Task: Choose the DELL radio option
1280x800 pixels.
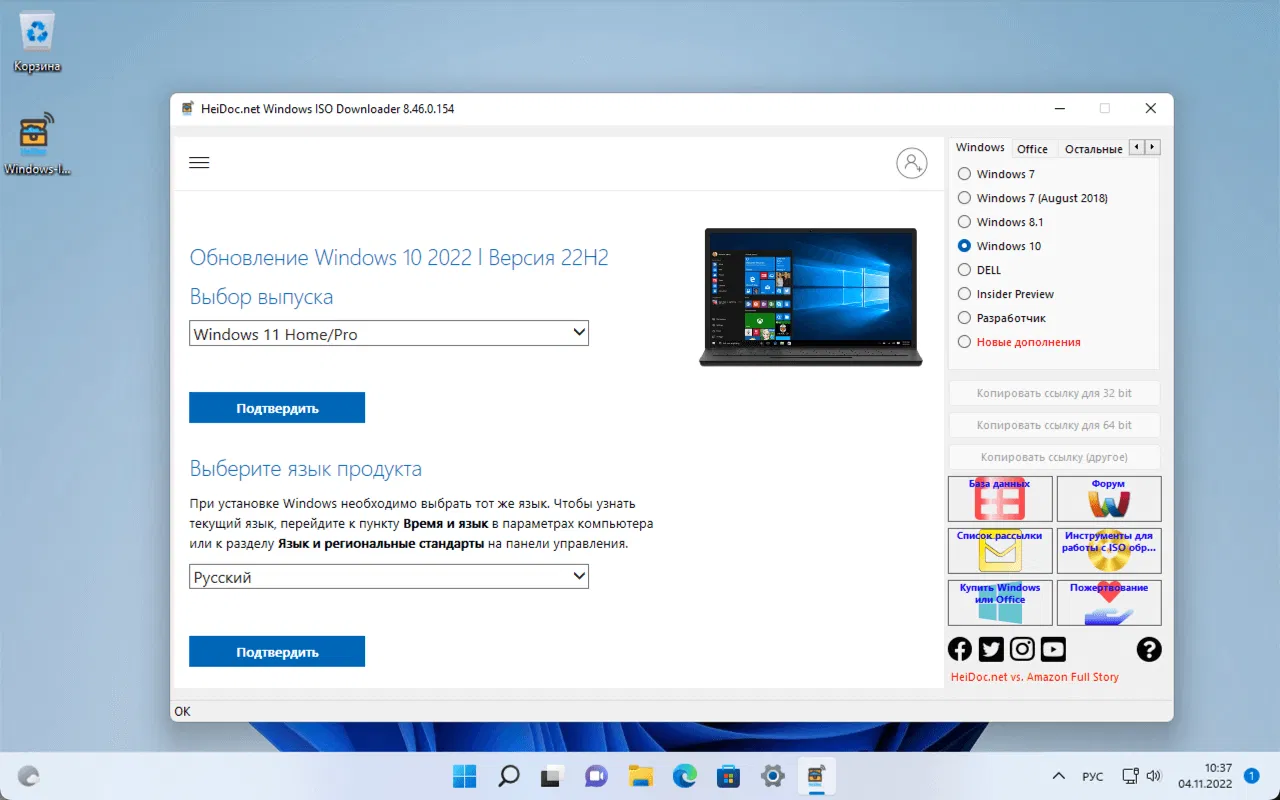Action: coord(964,269)
